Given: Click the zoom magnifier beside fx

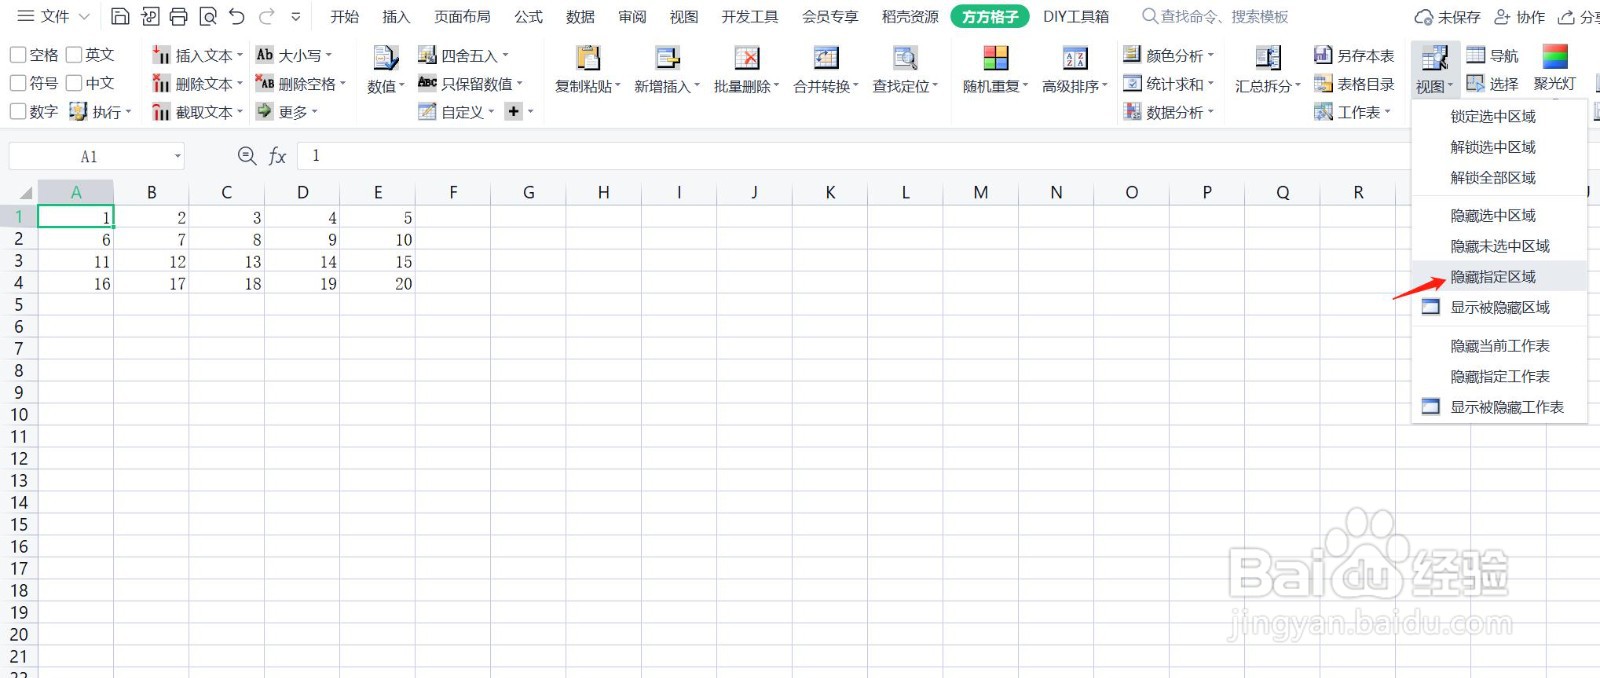Looking at the screenshot, I should pyautogui.click(x=247, y=156).
